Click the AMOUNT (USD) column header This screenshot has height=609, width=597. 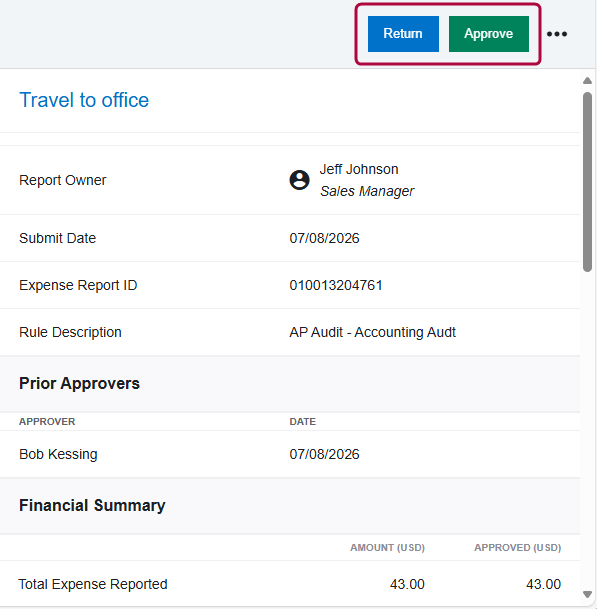387,548
